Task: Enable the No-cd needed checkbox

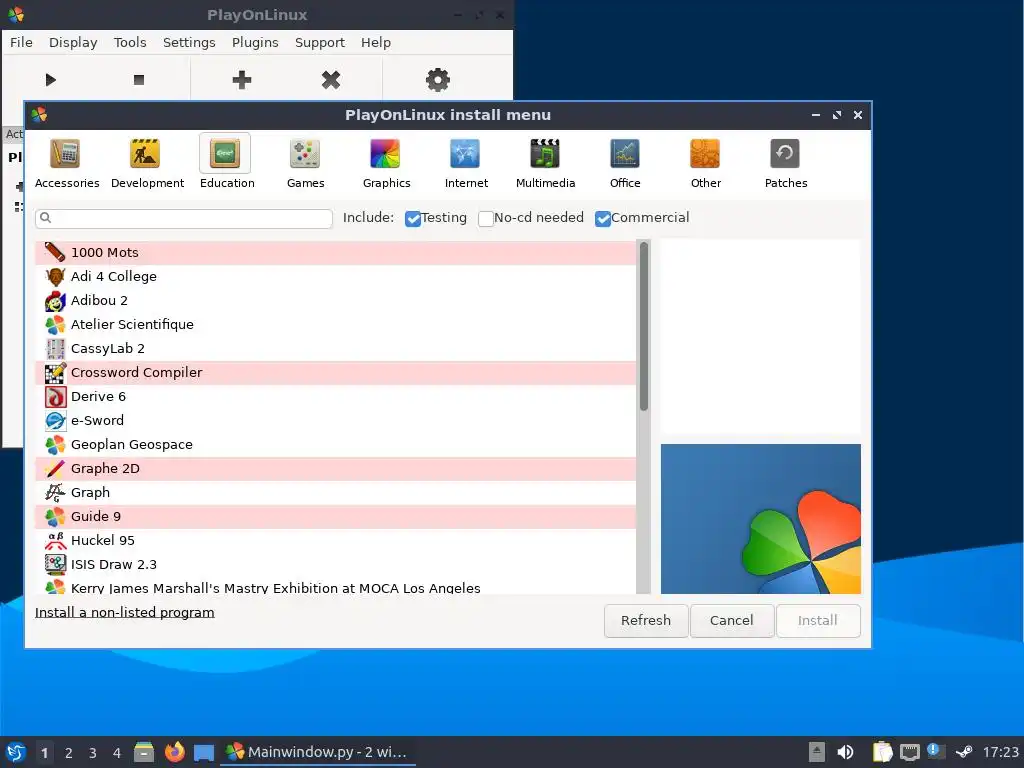Action: 485,219
